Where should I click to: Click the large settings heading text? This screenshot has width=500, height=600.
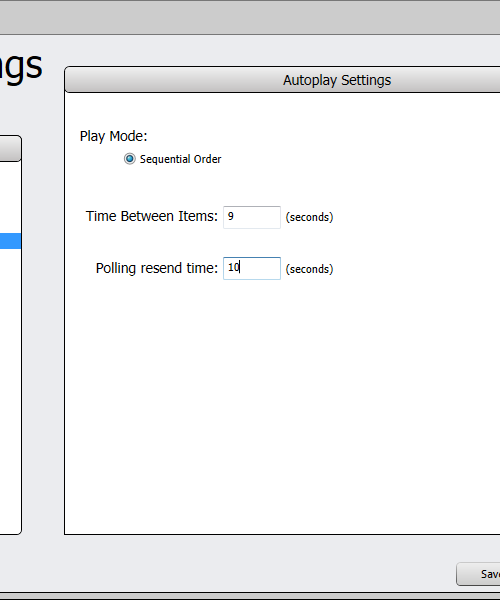click(21, 67)
